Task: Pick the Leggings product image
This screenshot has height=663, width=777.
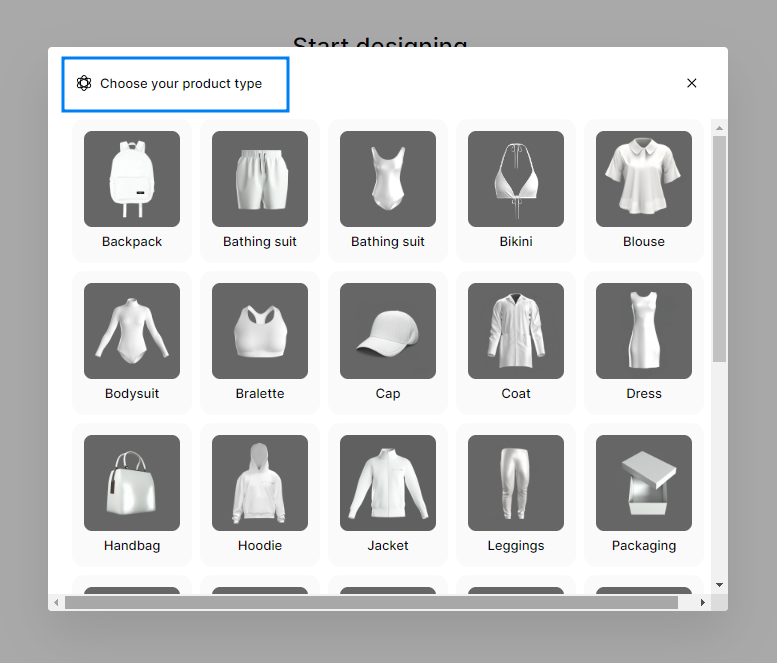Action: [x=516, y=483]
